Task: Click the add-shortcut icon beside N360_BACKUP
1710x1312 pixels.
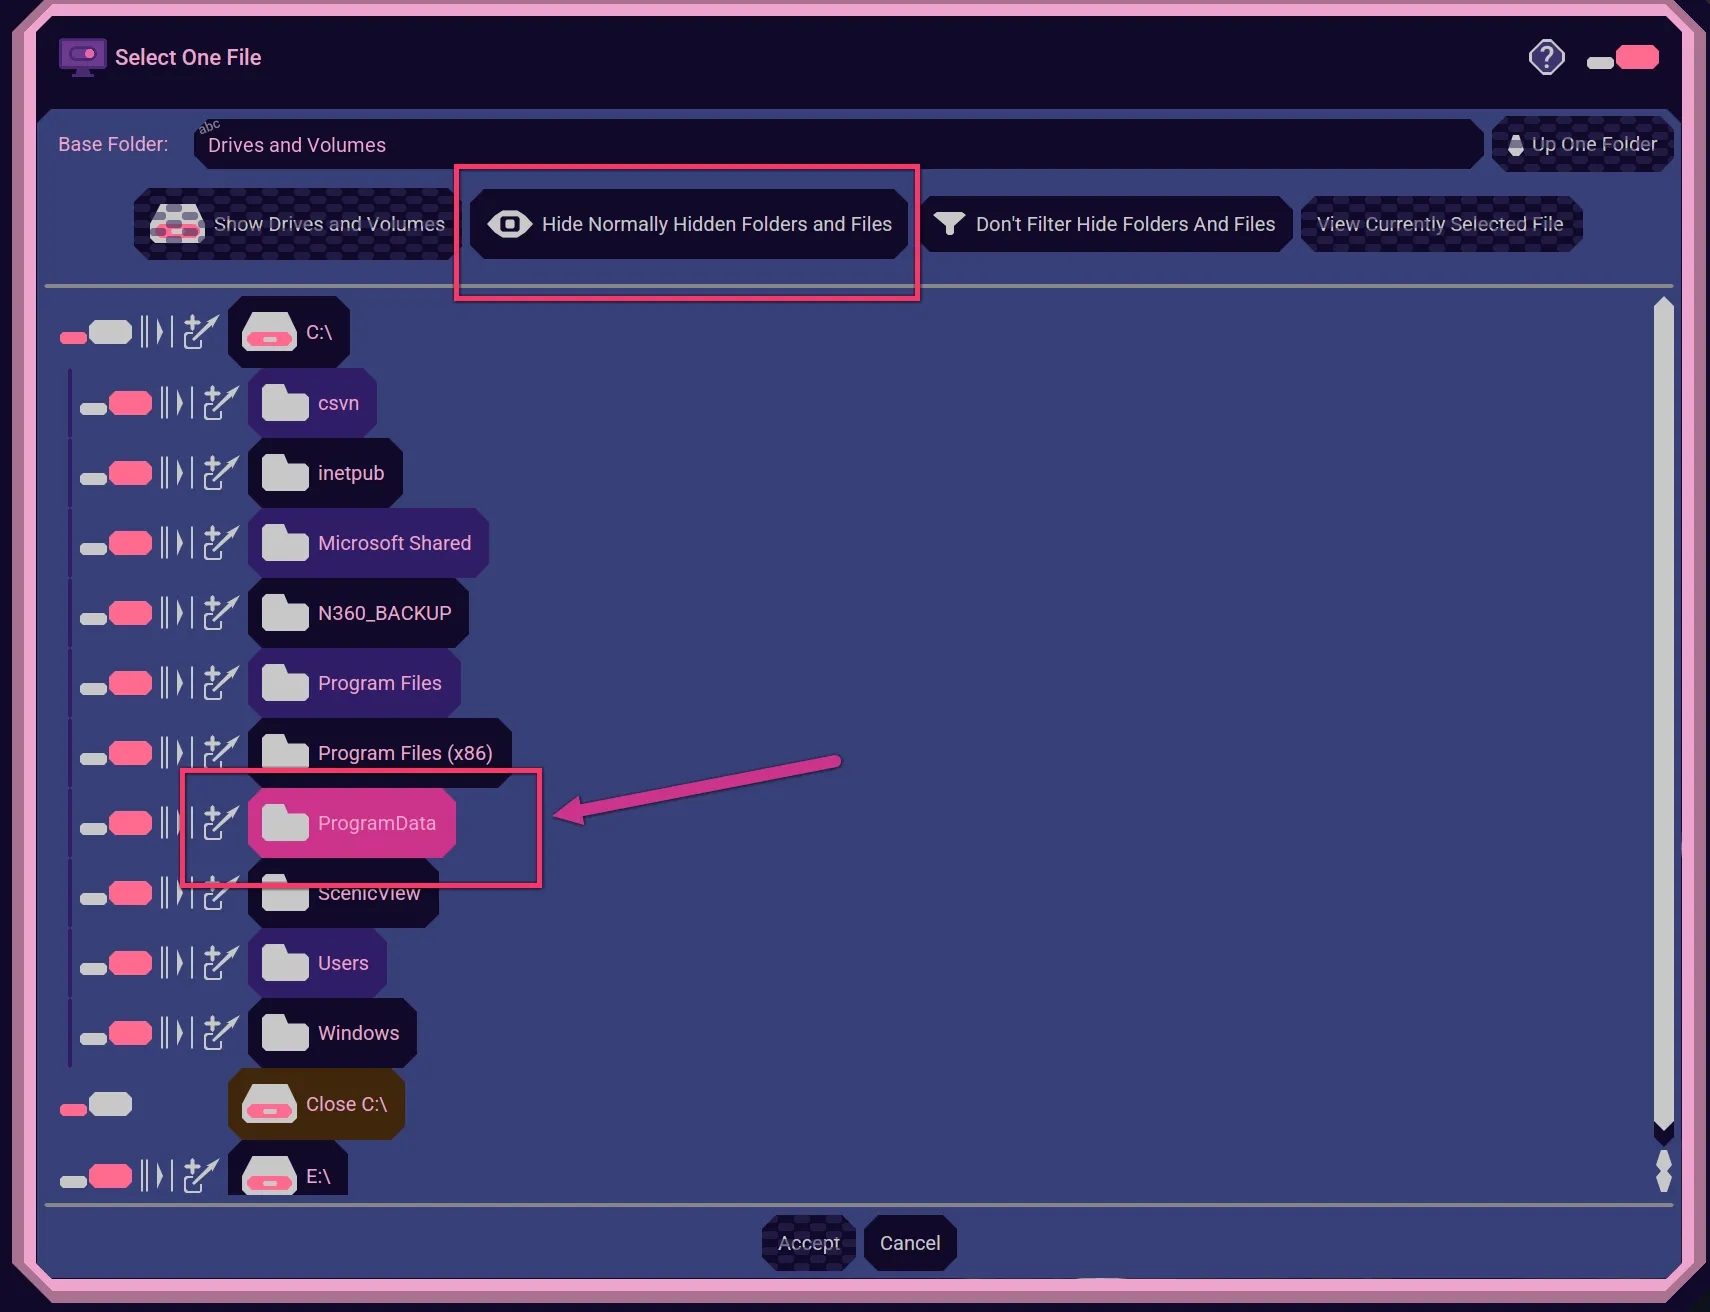Action: click(x=221, y=613)
